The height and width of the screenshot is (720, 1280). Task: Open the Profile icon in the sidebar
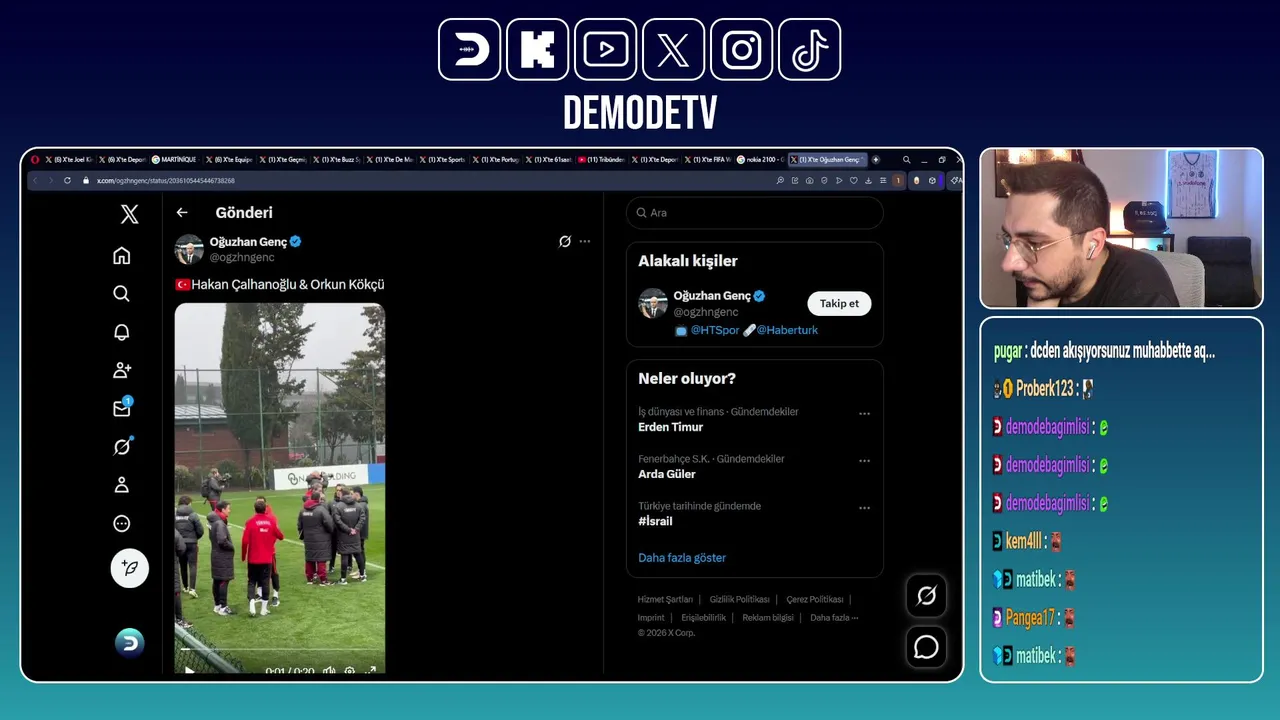(121, 485)
